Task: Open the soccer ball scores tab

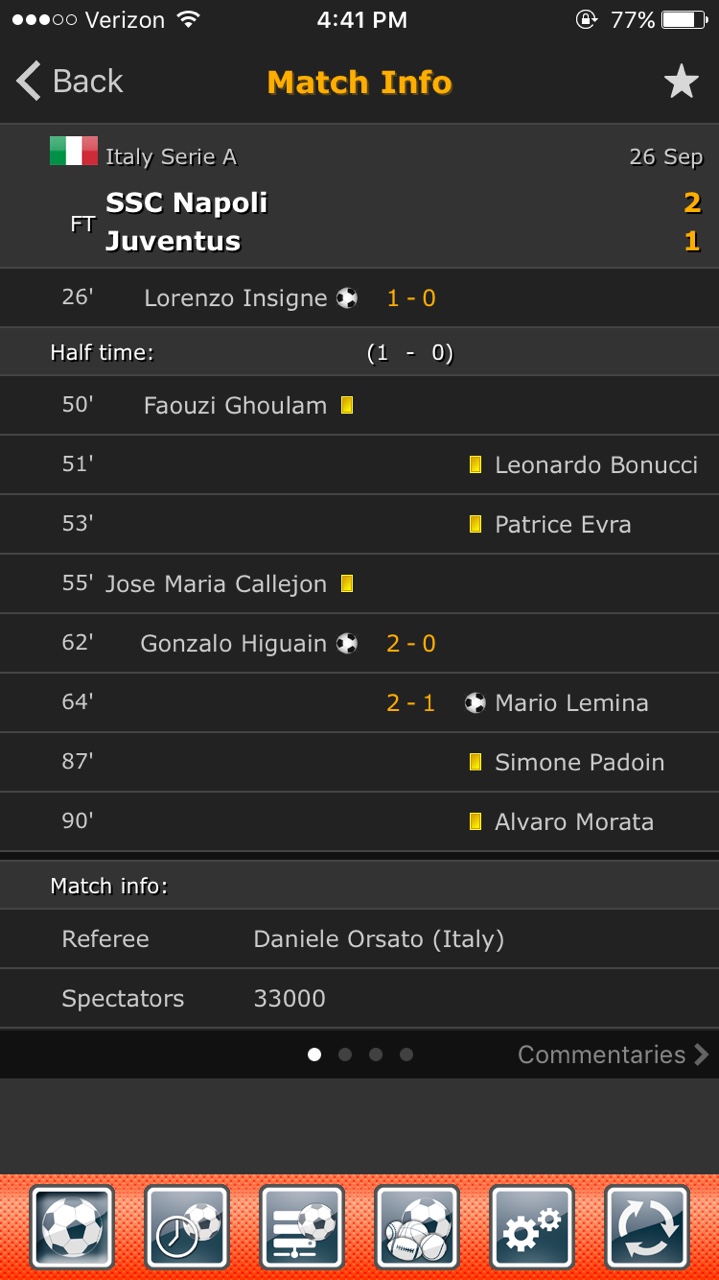Action: tap(72, 1227)
